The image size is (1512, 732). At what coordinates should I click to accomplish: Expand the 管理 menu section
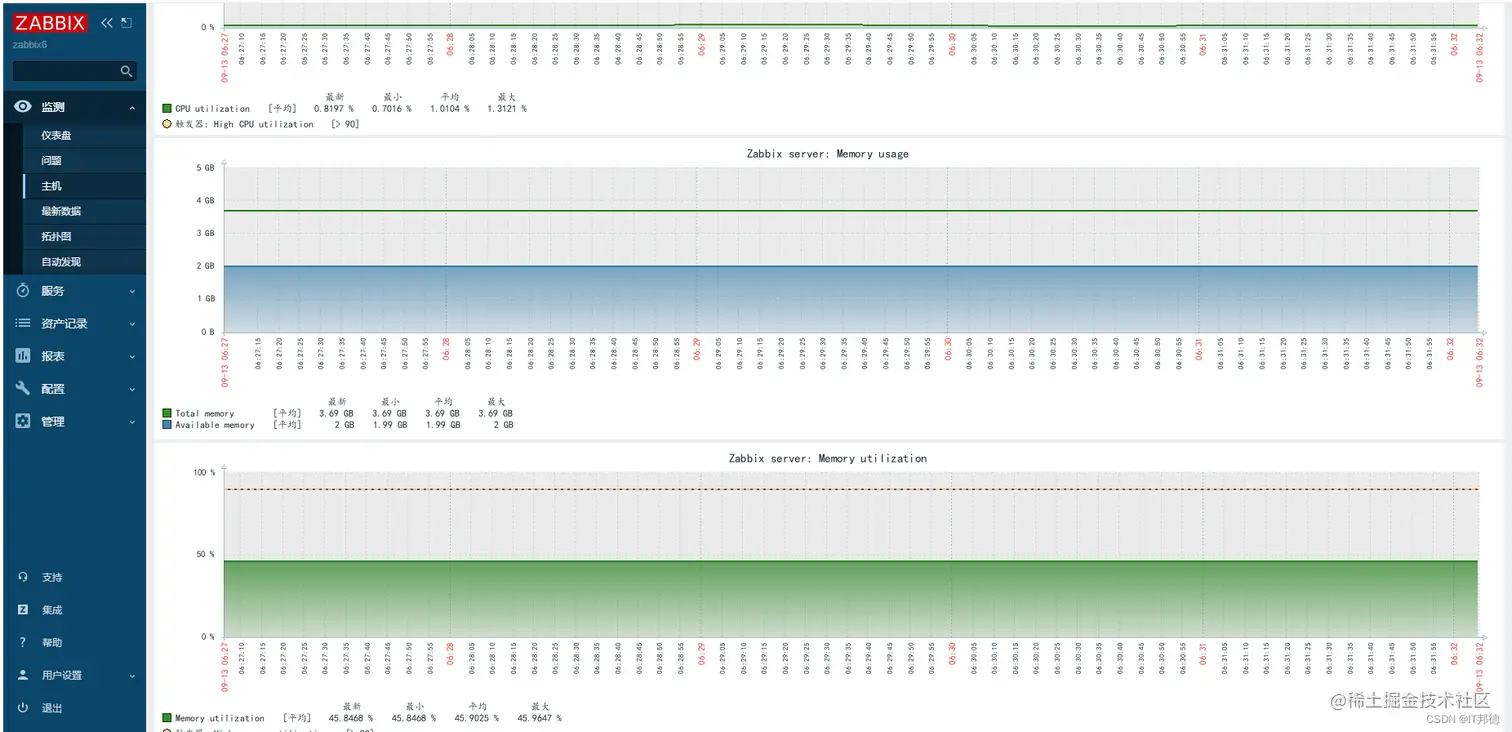coord(132,423)
